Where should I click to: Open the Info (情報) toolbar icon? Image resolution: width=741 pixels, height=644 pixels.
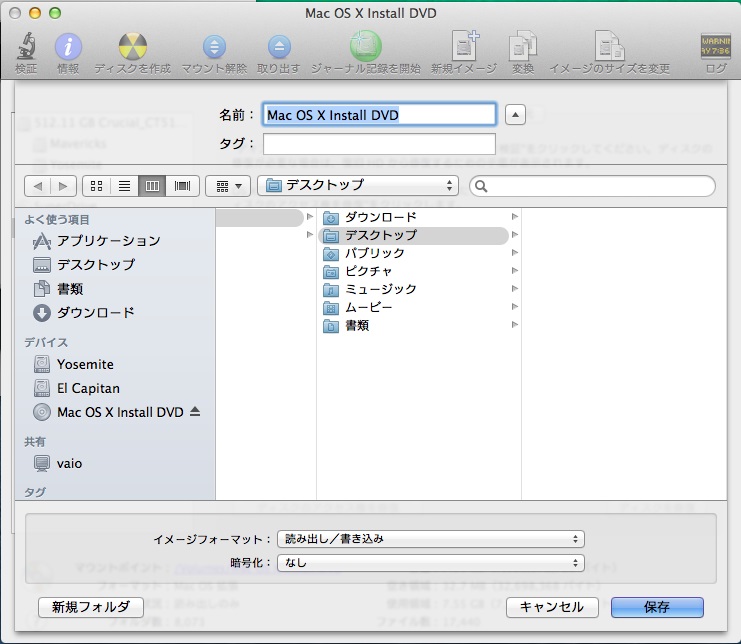pyautogui.click(x=68, y=46)
